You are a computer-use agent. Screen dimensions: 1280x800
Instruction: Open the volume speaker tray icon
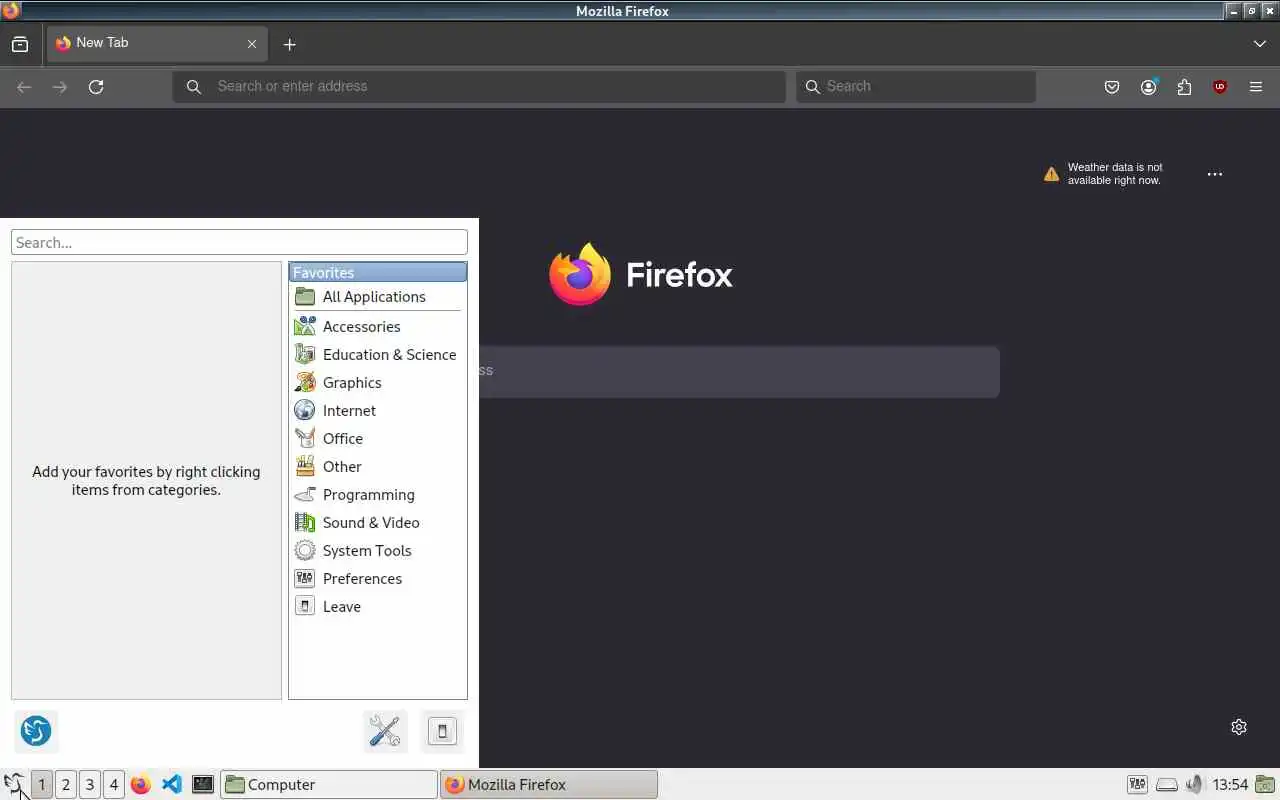(1194, 785)
